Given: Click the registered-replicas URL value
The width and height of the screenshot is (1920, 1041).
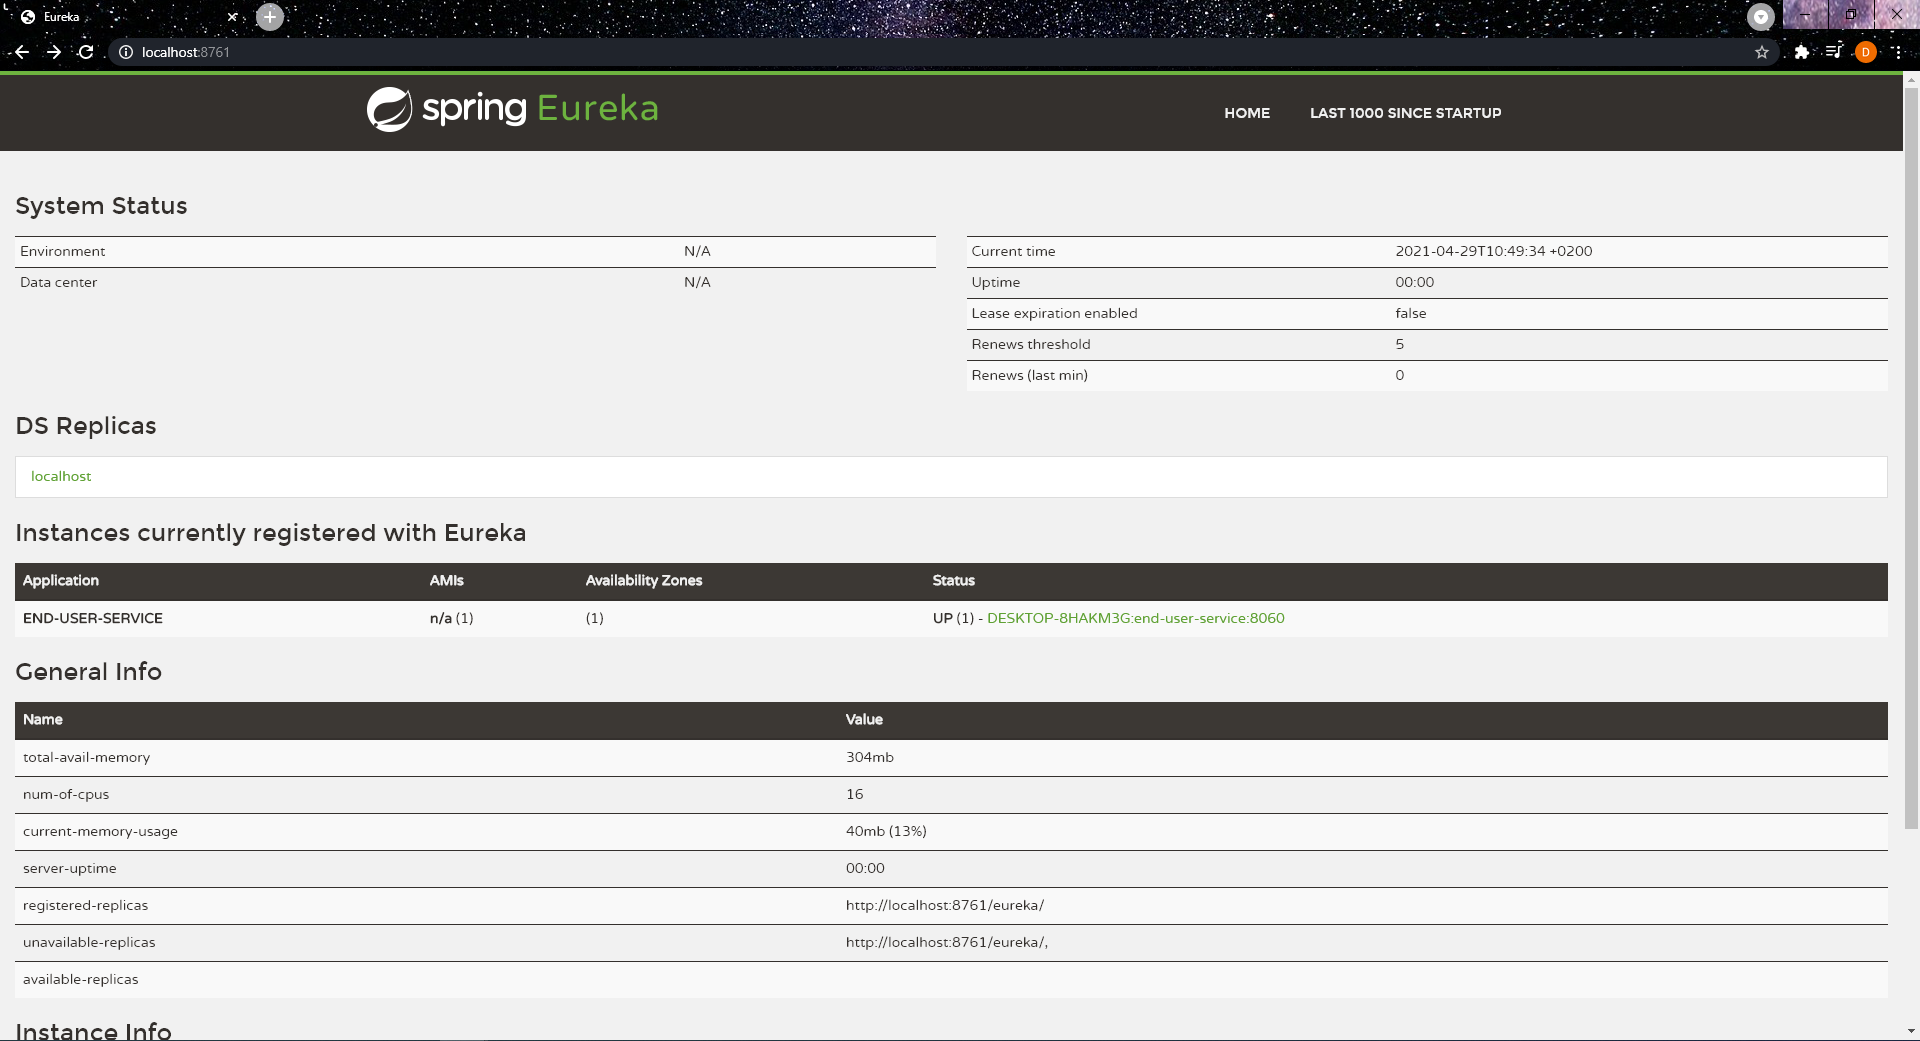Looking at the screenshot, I should point(945,905).
